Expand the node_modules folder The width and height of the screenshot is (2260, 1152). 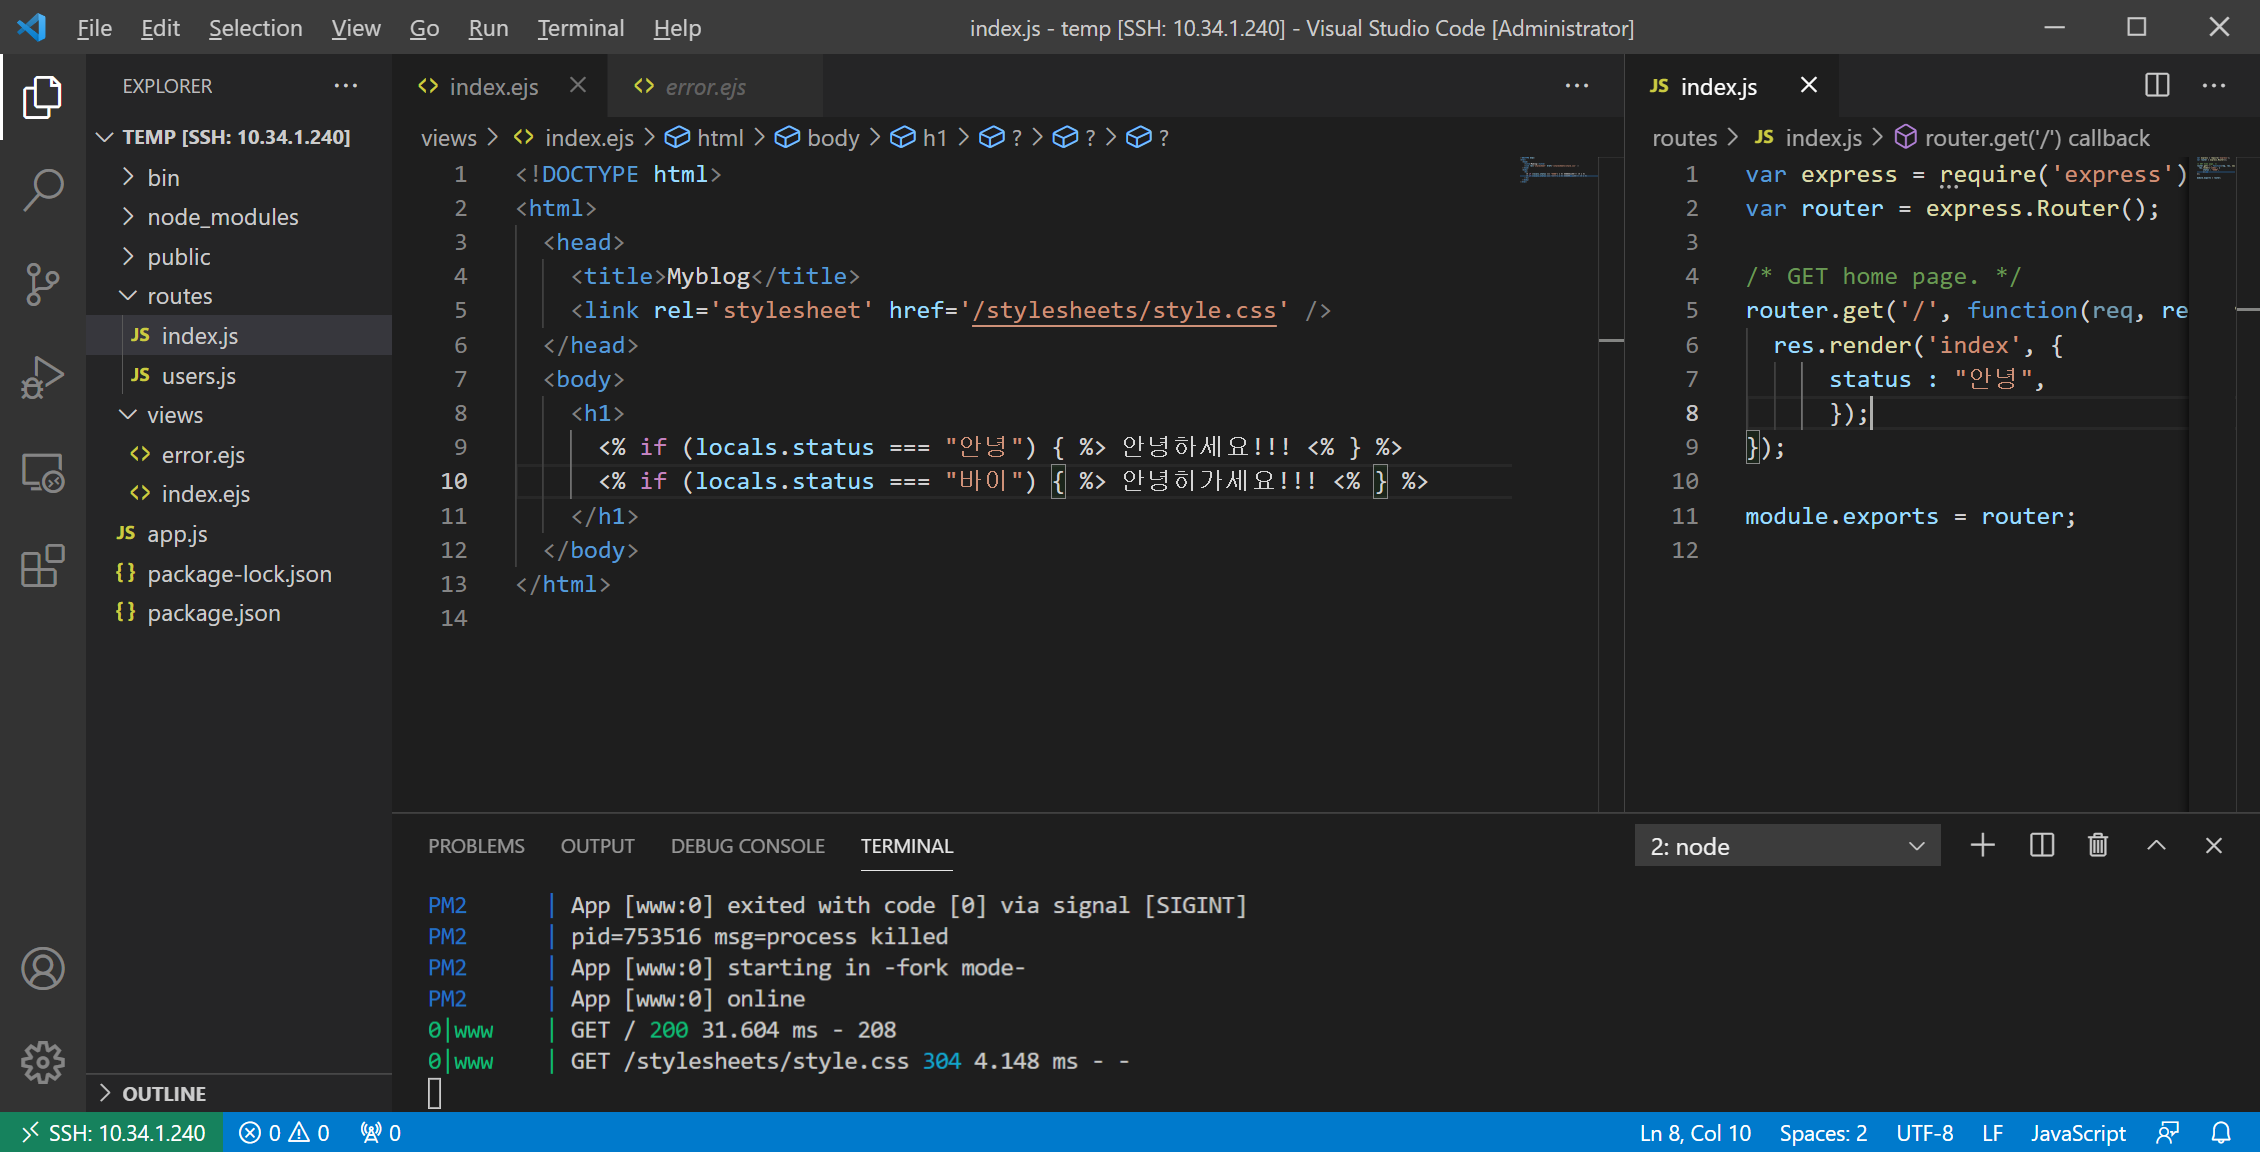[222, 217]
